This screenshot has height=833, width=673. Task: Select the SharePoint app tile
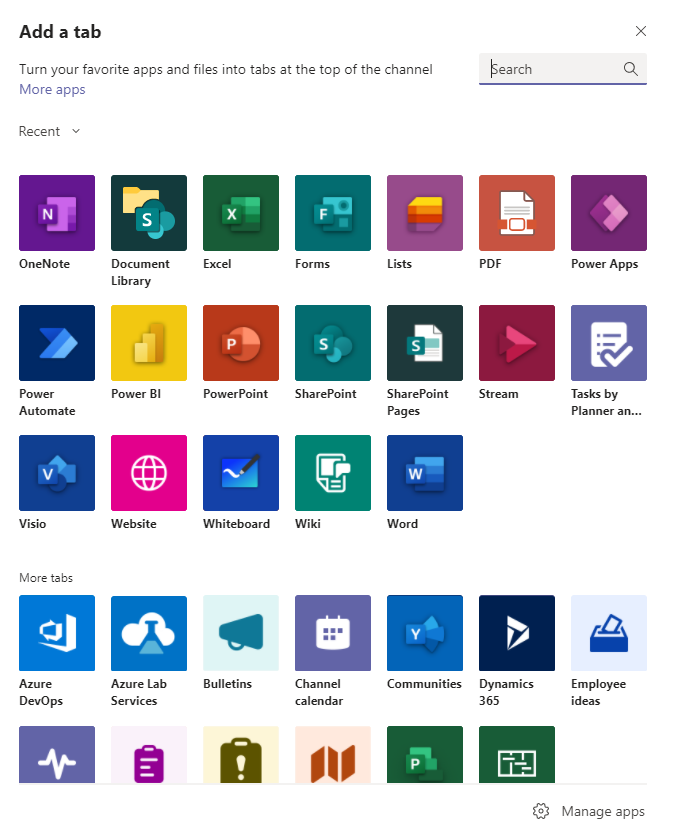333,343
